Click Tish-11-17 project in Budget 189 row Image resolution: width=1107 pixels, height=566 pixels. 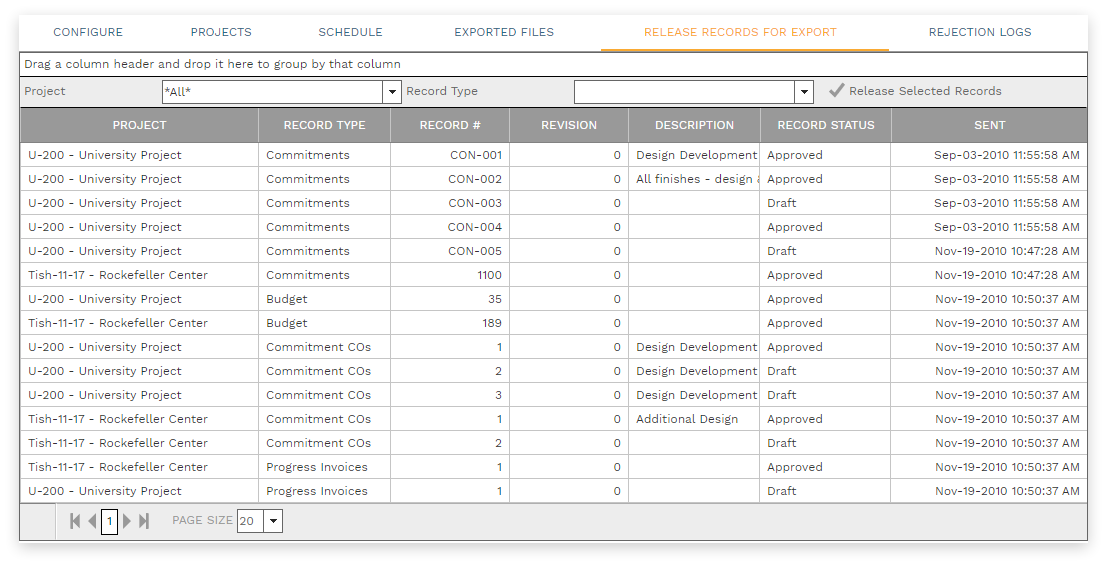point(118,323)
